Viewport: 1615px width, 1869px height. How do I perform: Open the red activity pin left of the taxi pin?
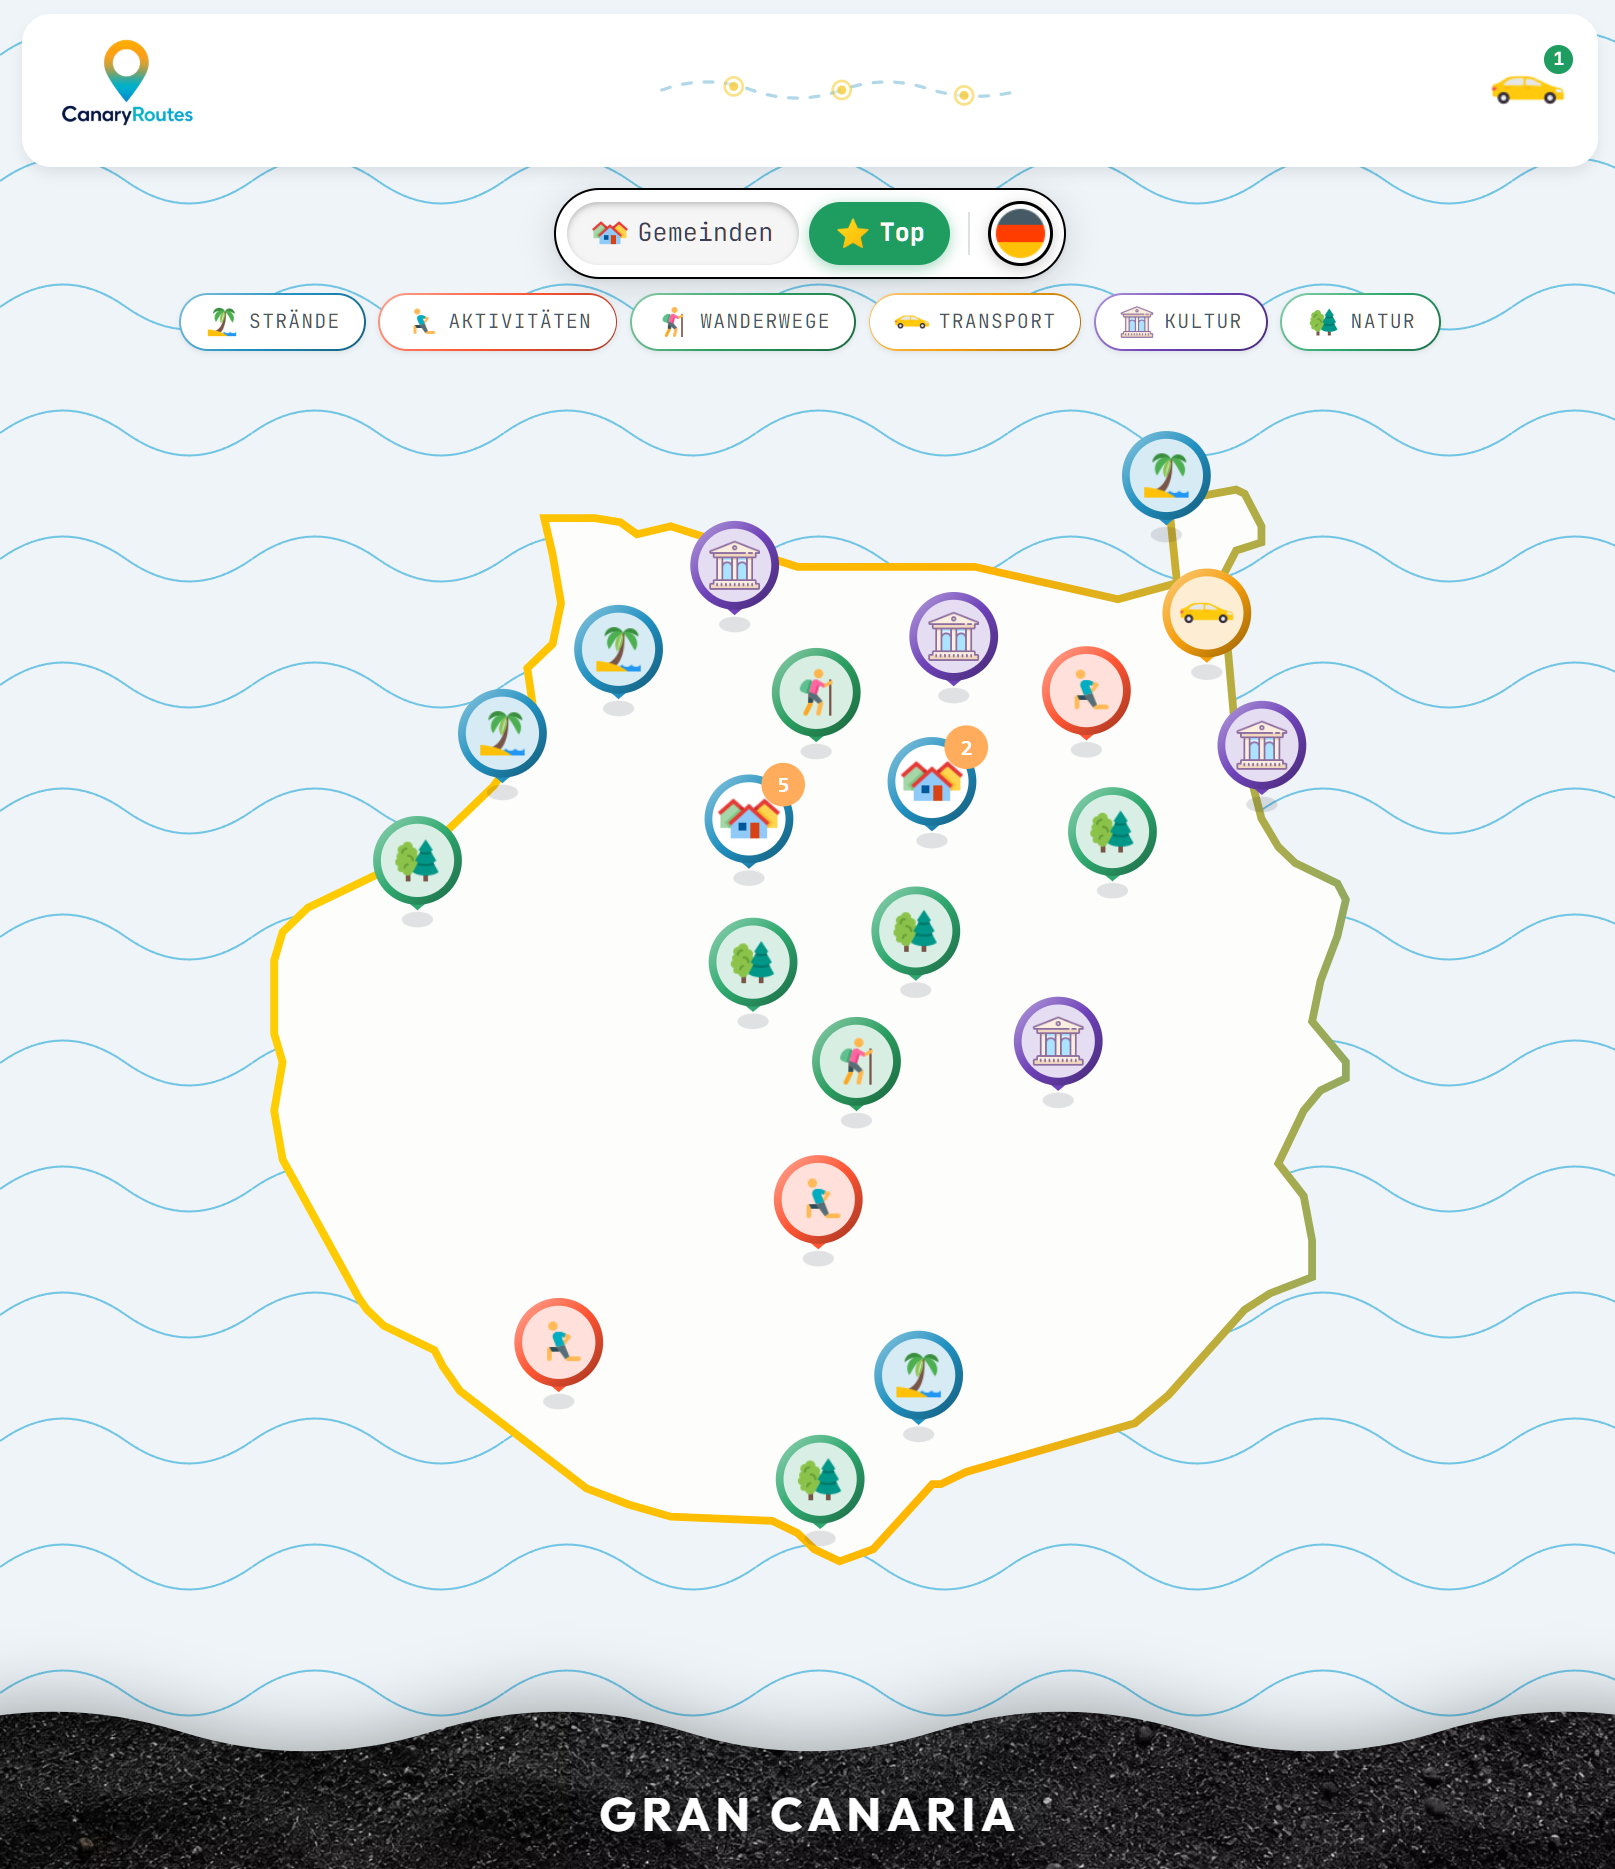1086,691
